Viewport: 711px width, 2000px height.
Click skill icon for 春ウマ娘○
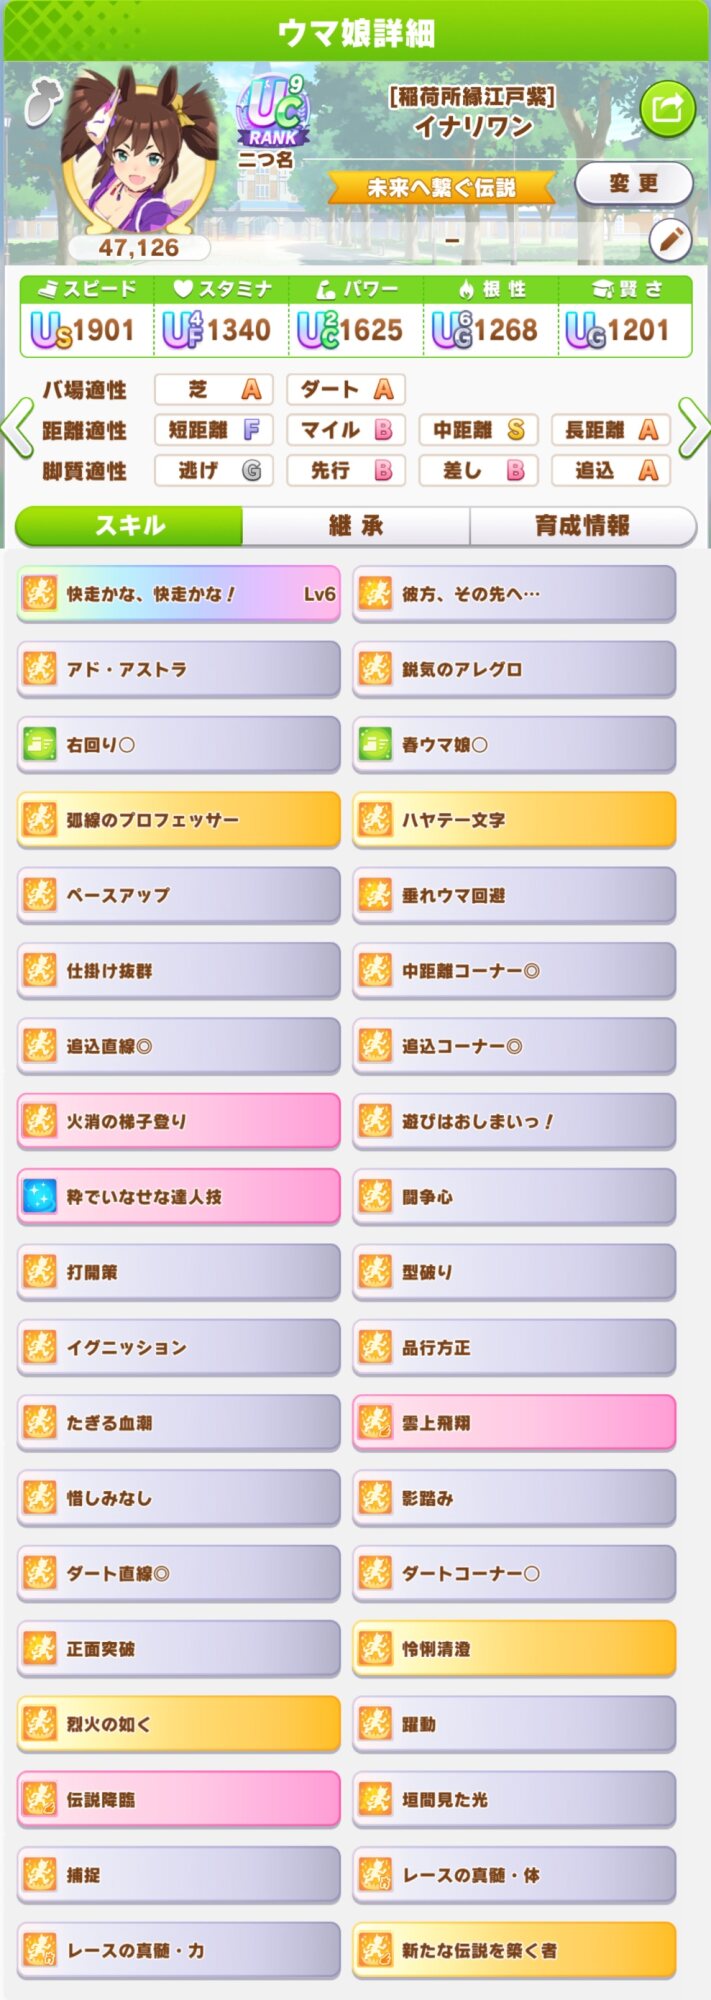376,745
